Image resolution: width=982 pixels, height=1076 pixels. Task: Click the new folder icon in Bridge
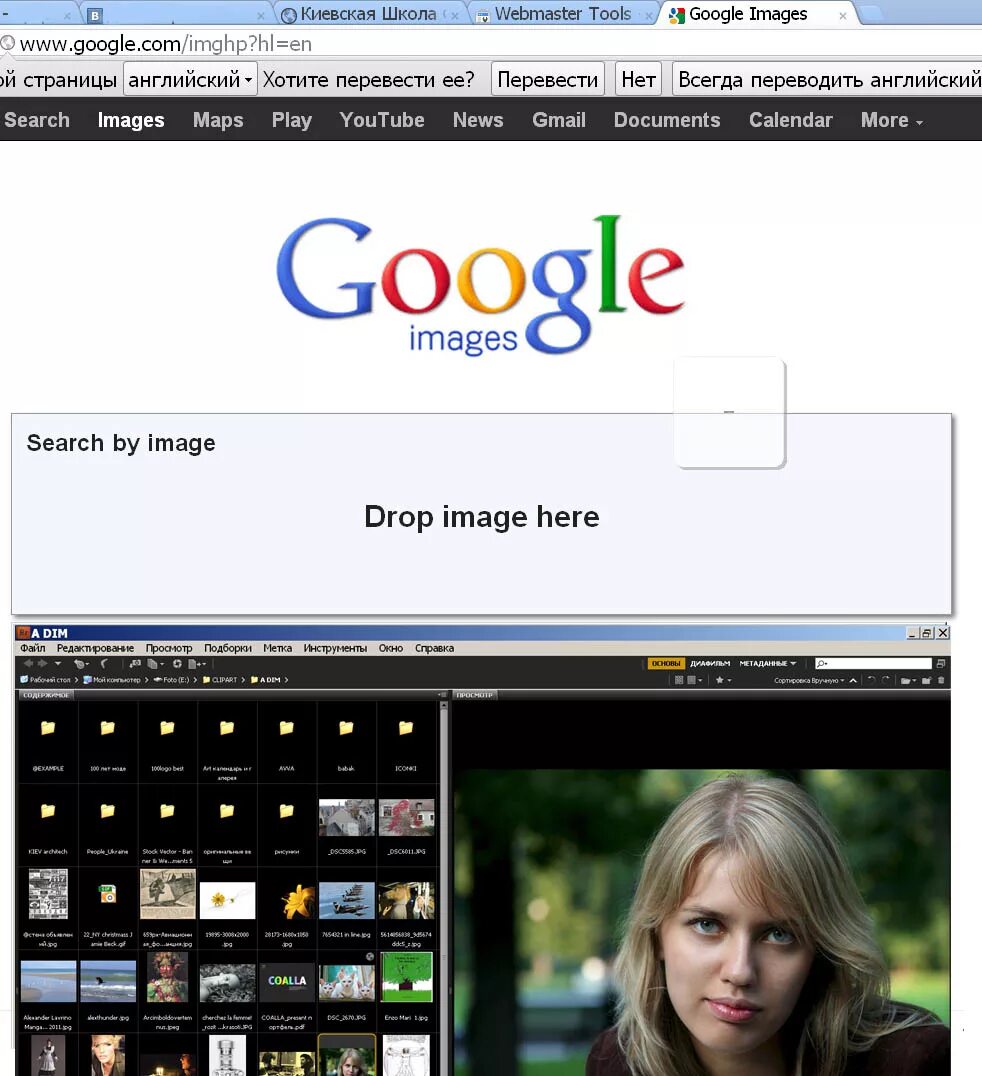pyautogui.click(x=926, y=681)
